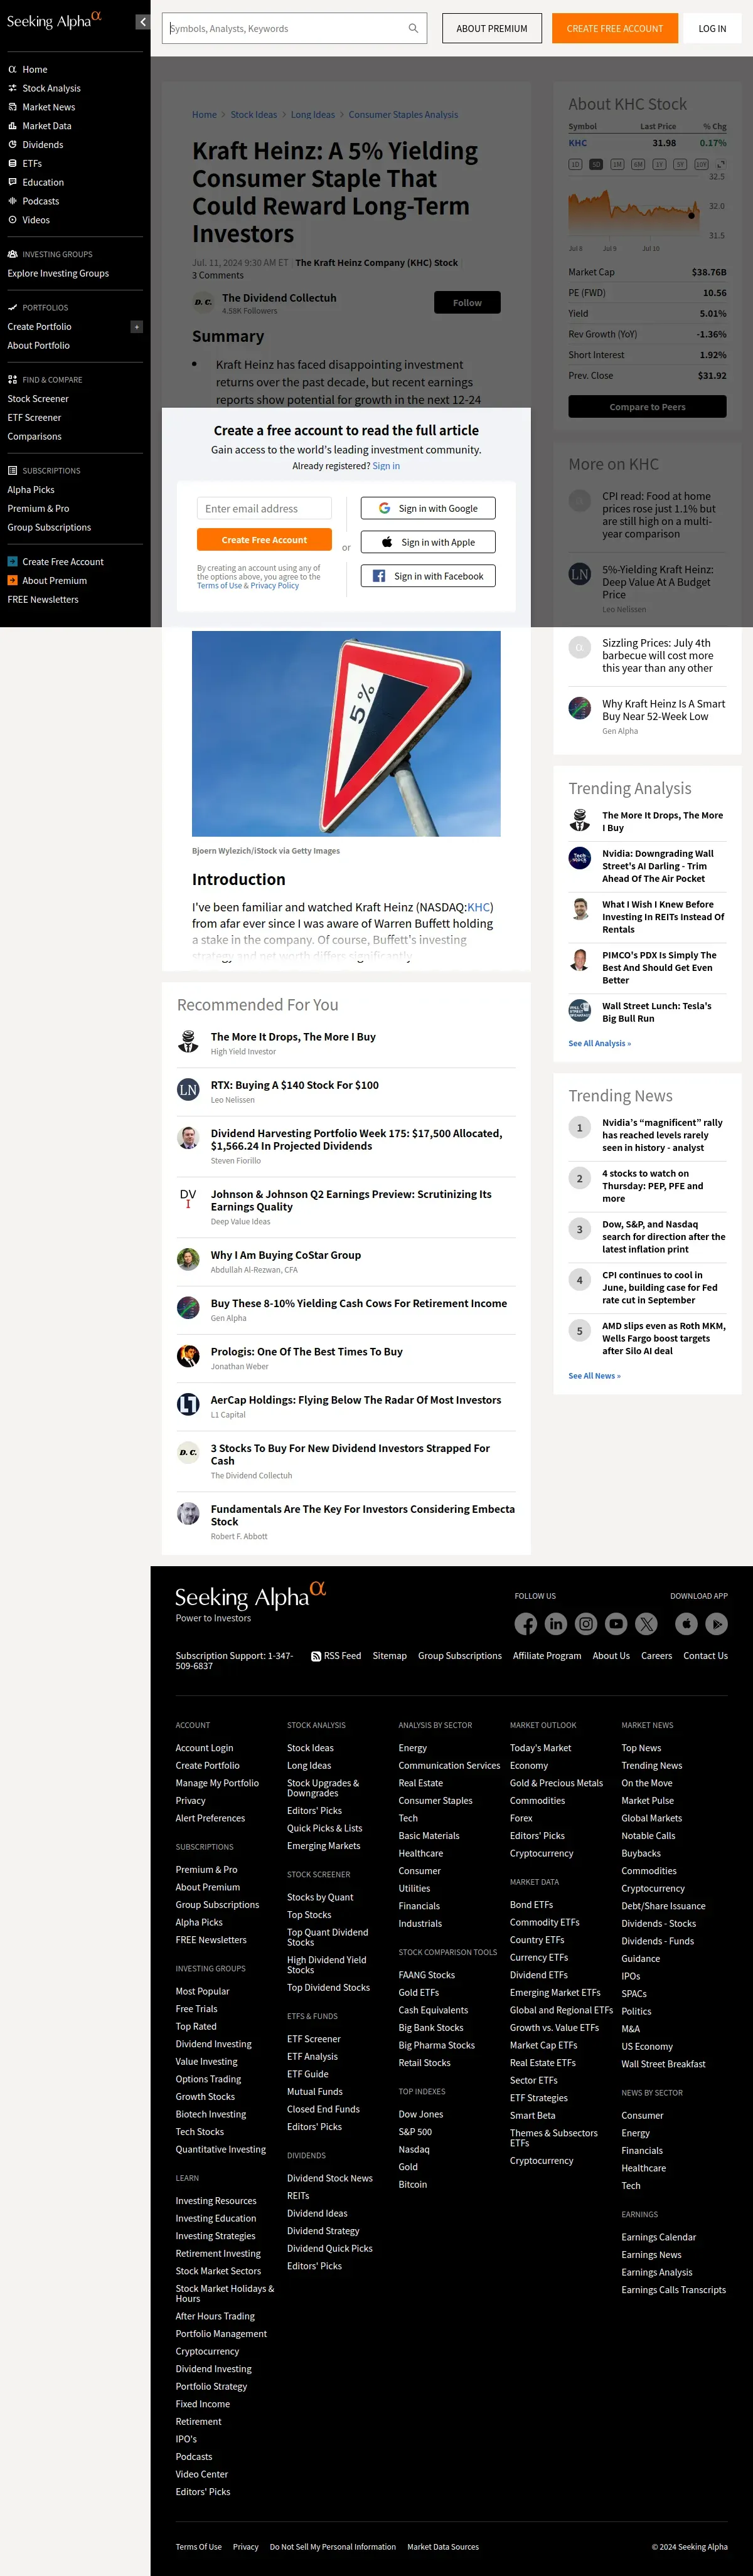The image size is (753, 2576).
Task: Select the 1D chart range
Action: pyautogui.click(x=575, y=164)
